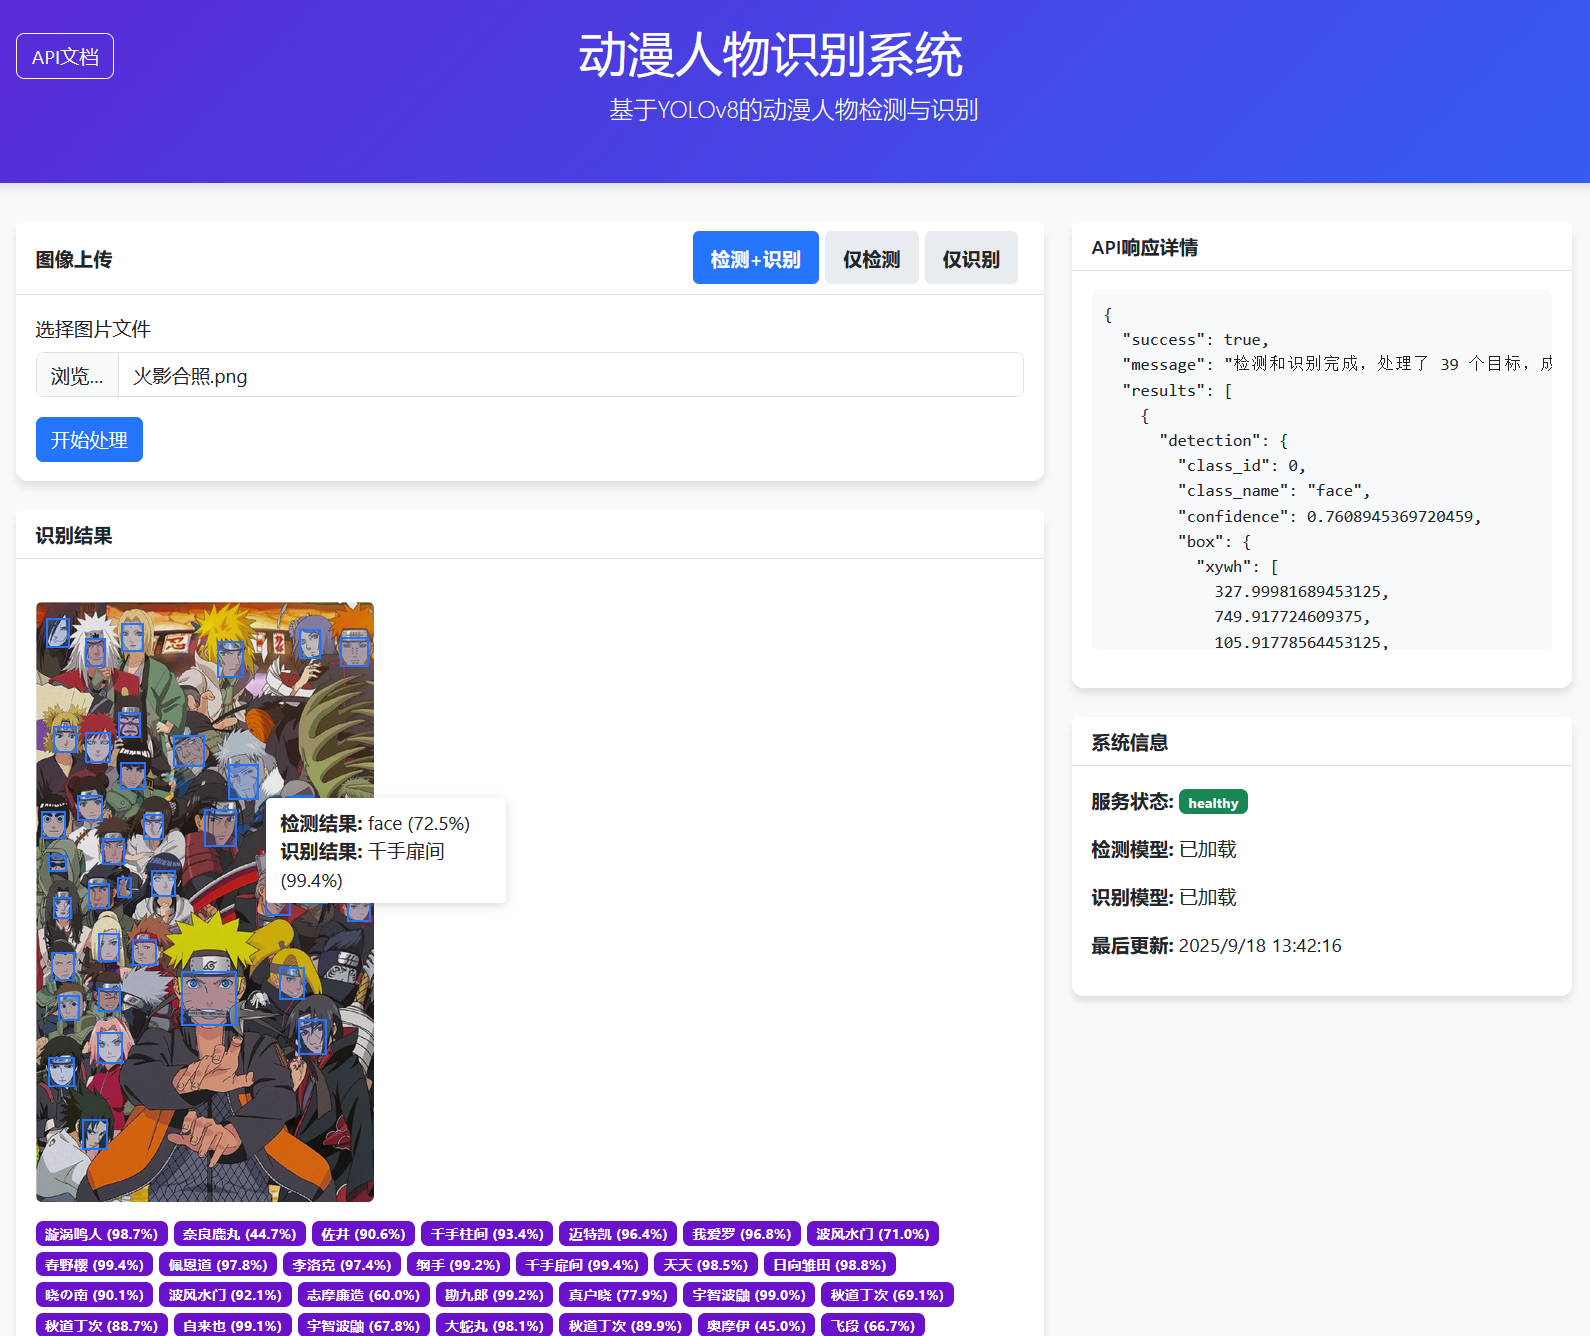The width and height of the screenshot is (1590, 1336).
Task: Click the 大蛇丸 (98.1%) tag
Action: tap(494, 1325)
